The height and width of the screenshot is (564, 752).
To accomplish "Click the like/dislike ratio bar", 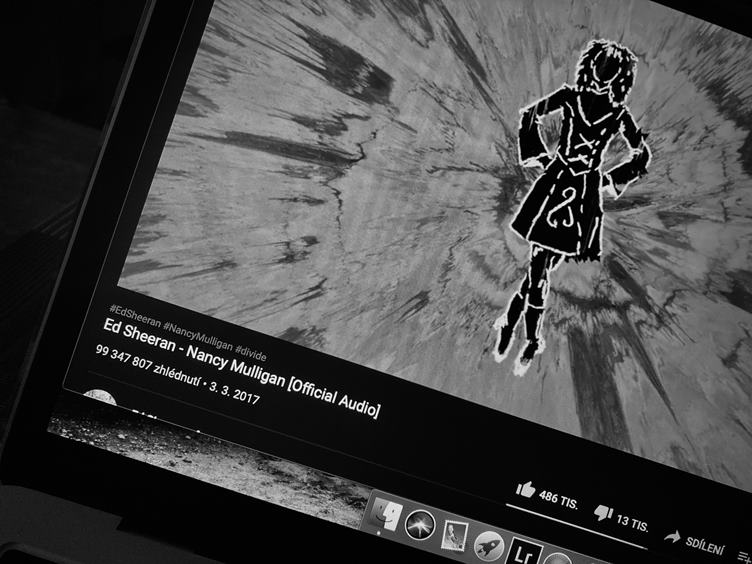I will coord(576,526).
